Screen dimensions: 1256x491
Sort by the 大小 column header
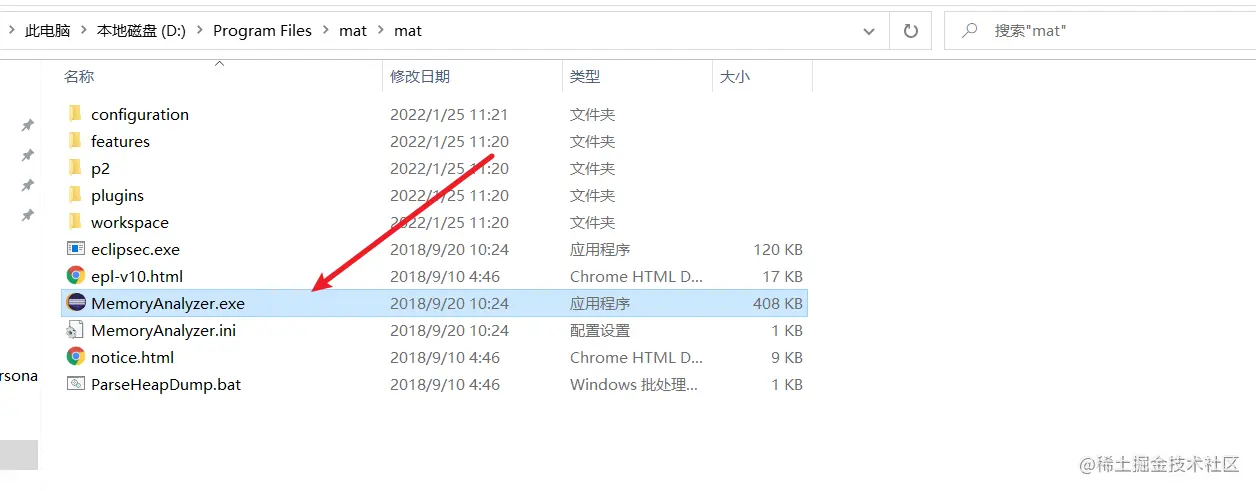click(735, 76)
